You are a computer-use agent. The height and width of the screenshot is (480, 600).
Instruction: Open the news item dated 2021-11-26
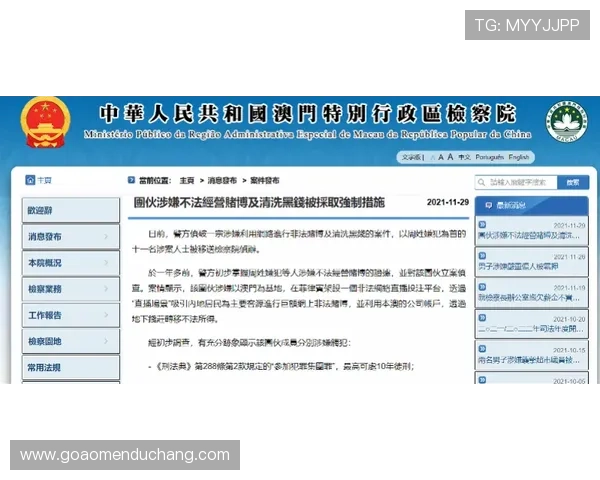coord(532,262)
